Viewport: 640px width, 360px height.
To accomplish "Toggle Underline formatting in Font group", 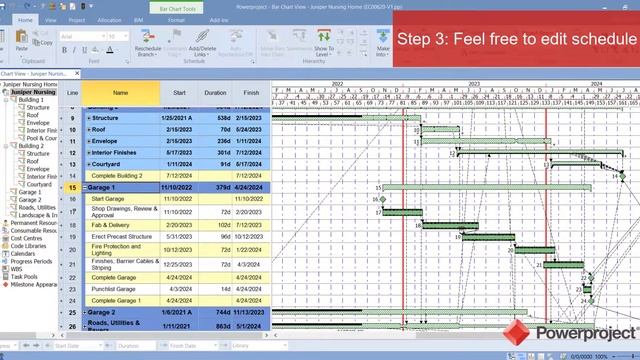I will 84,50.
